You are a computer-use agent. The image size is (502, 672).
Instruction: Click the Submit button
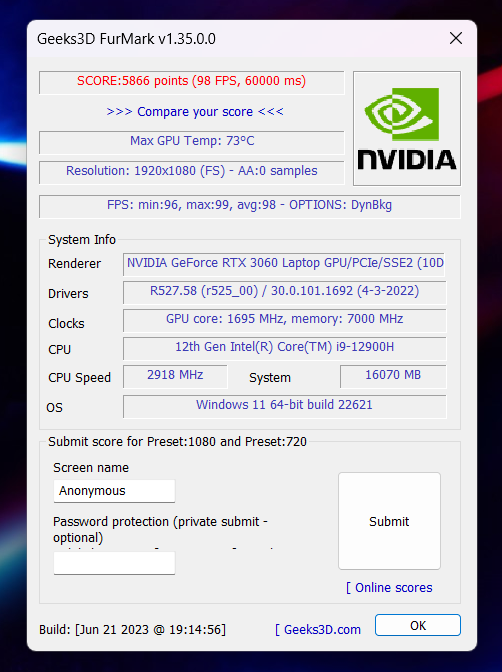point(389,521)
